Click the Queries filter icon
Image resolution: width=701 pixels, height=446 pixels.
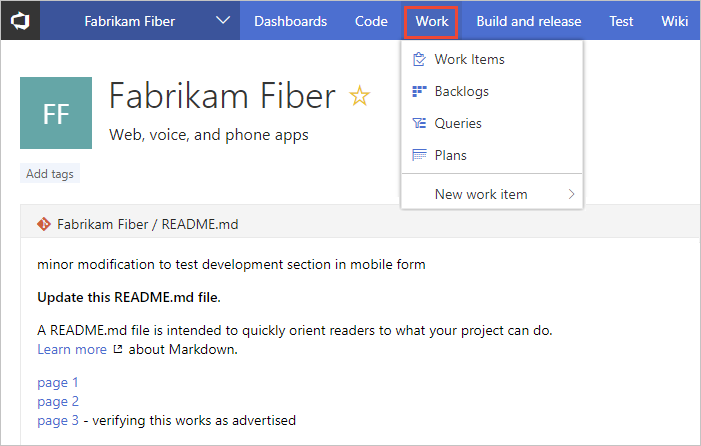(419, 123)
